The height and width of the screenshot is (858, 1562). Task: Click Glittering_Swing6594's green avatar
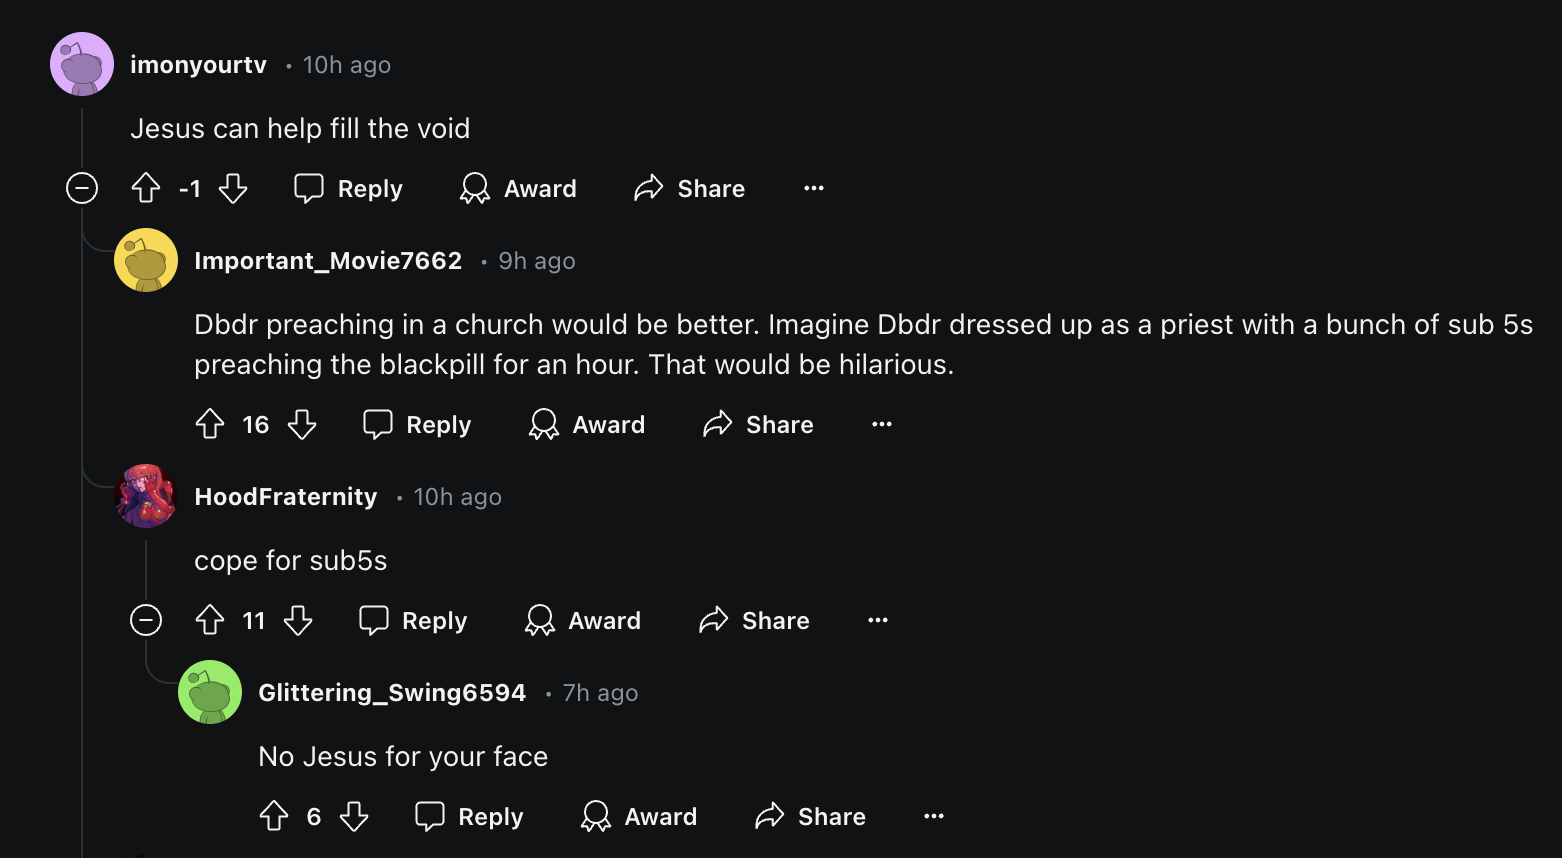[210, 691]
